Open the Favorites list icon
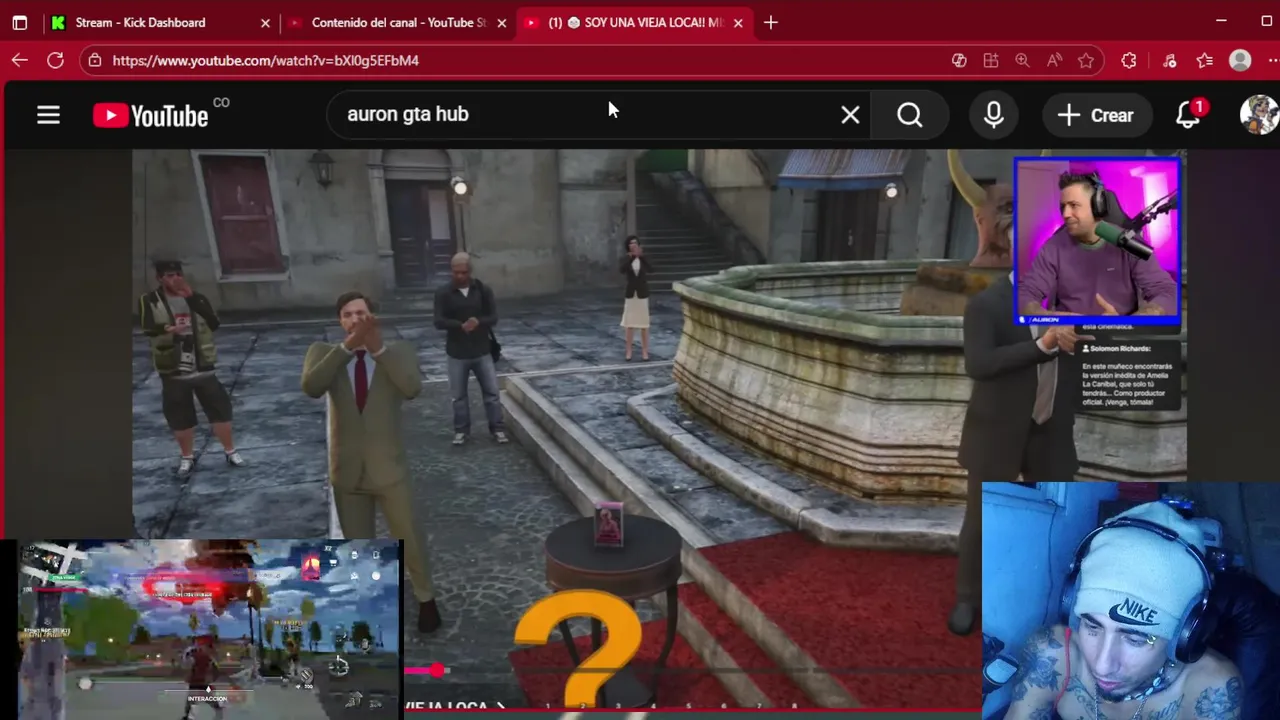1280x720 pixels. (1204, 60)
